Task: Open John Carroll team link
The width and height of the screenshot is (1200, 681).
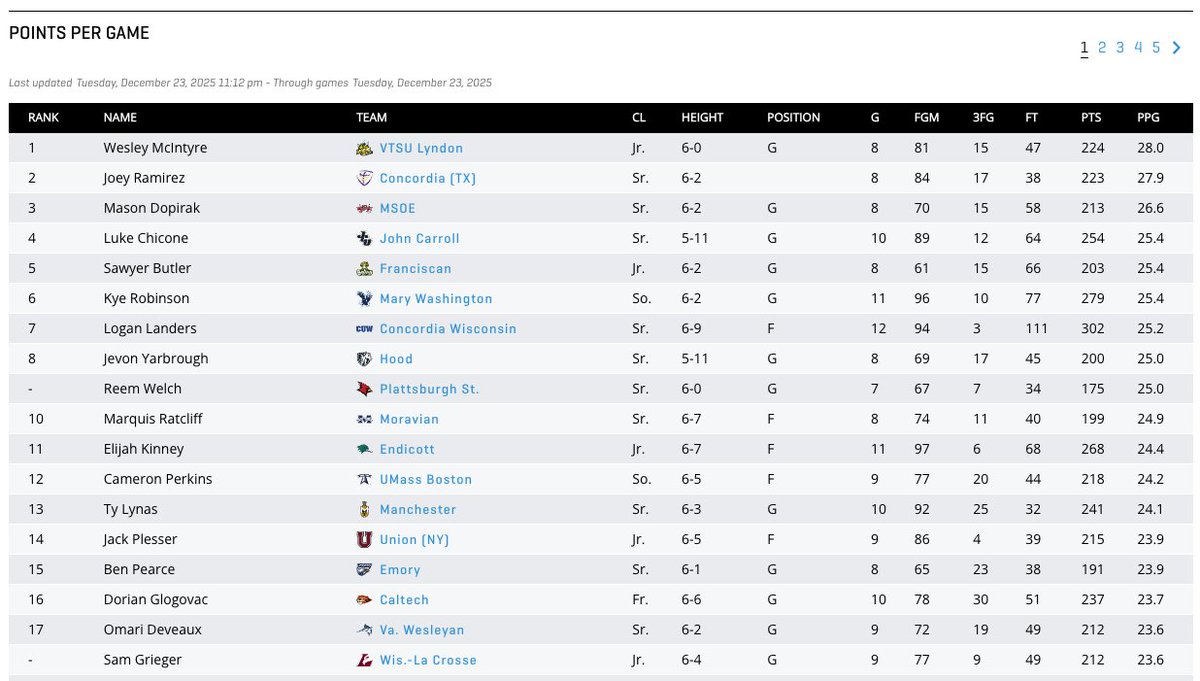Action: pyautogui.click(x=420, y=238)
